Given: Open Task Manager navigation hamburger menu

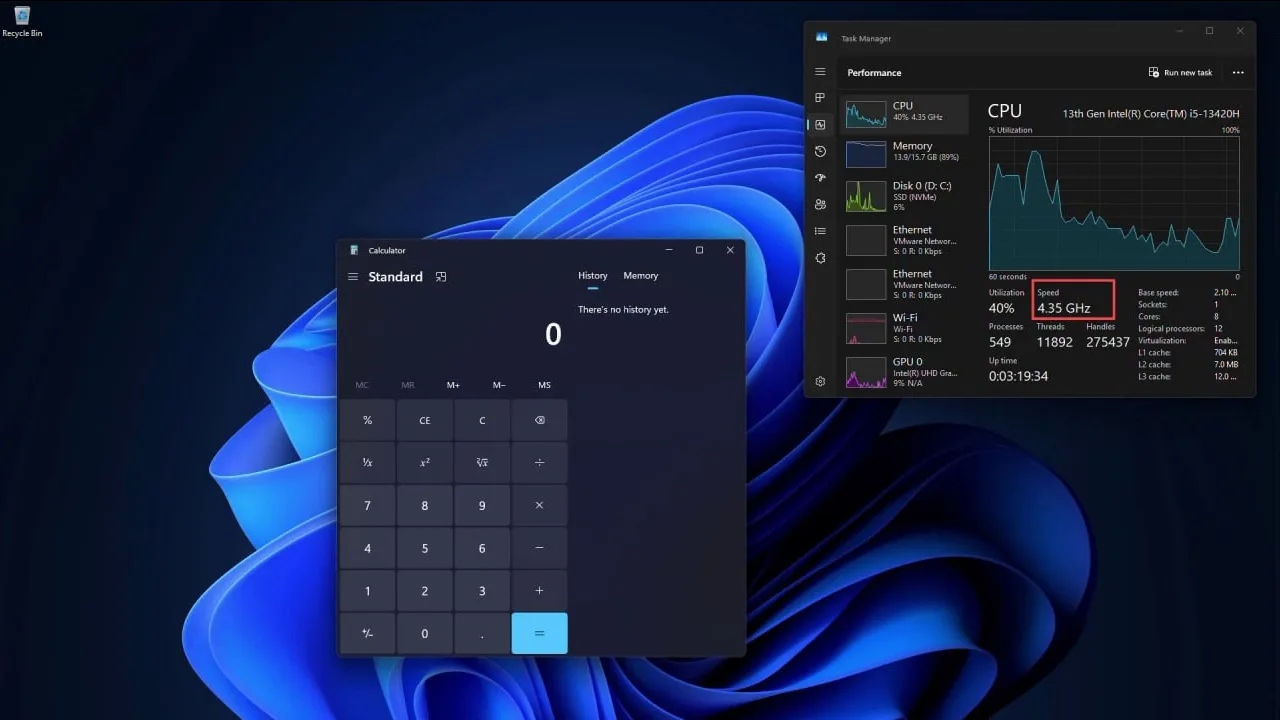Looking at the screenshot, I should pyautogui.click(x=820, y=72).
